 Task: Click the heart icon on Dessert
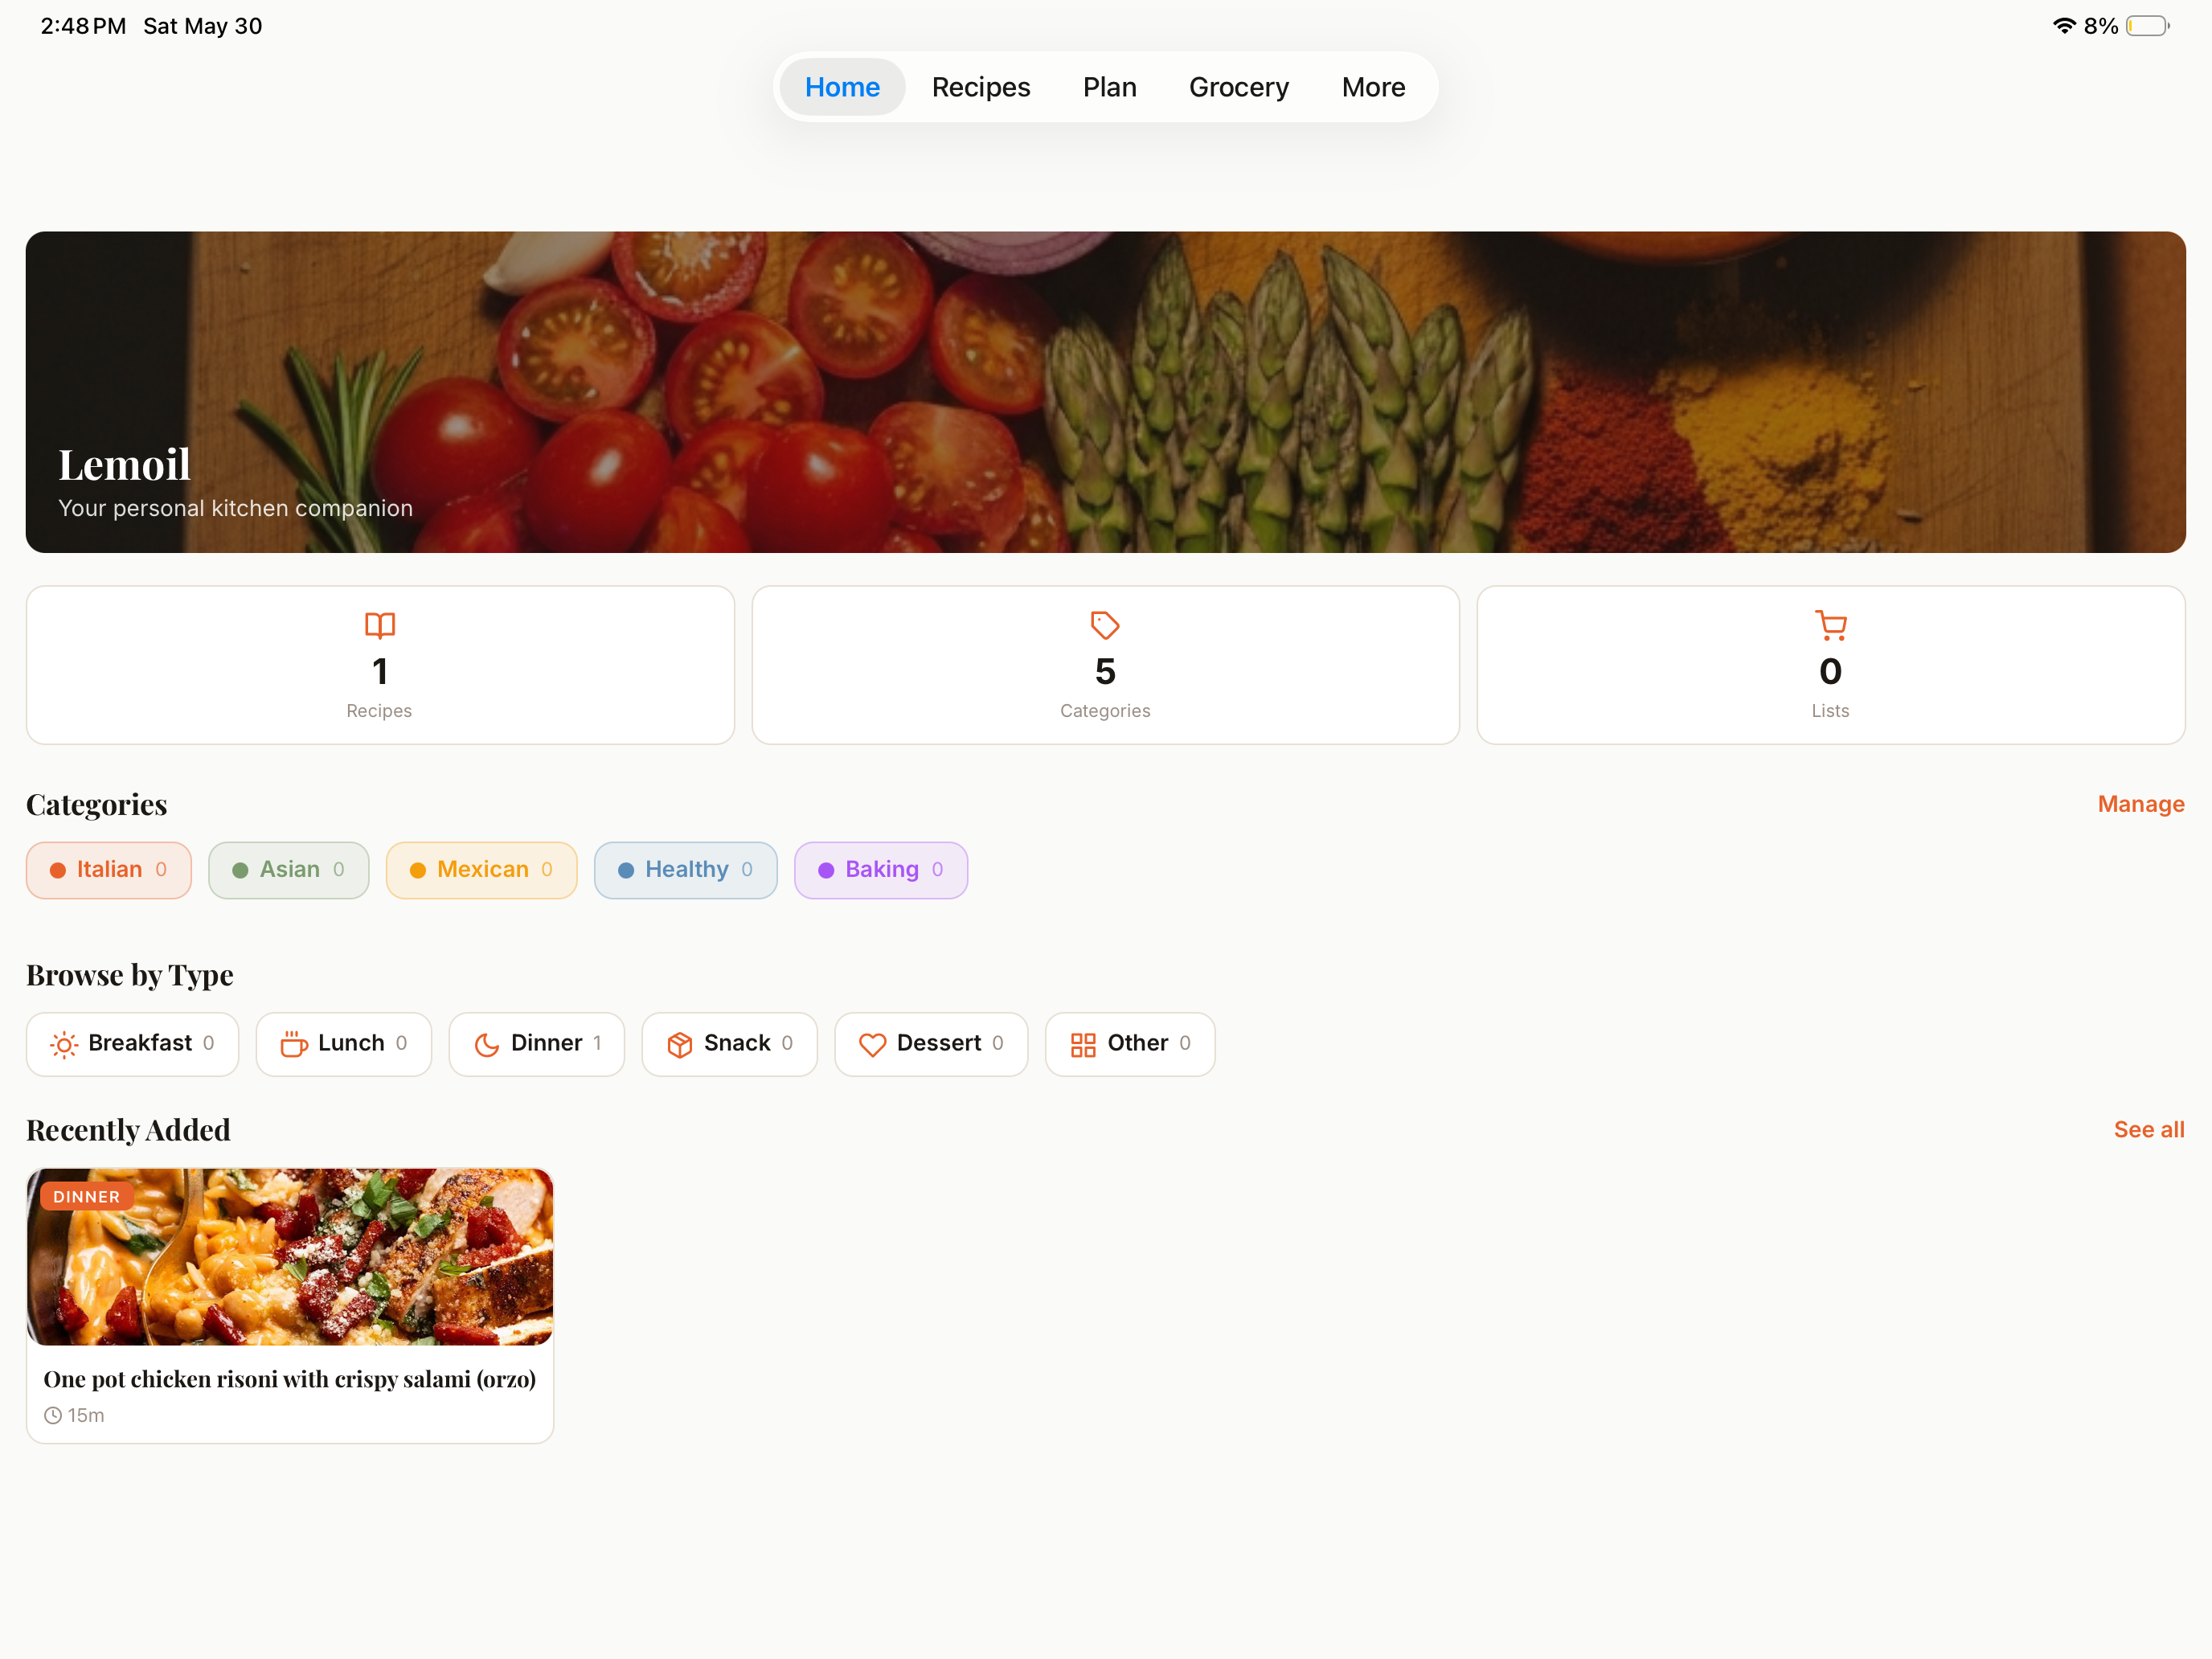(x=872, y=1044)
